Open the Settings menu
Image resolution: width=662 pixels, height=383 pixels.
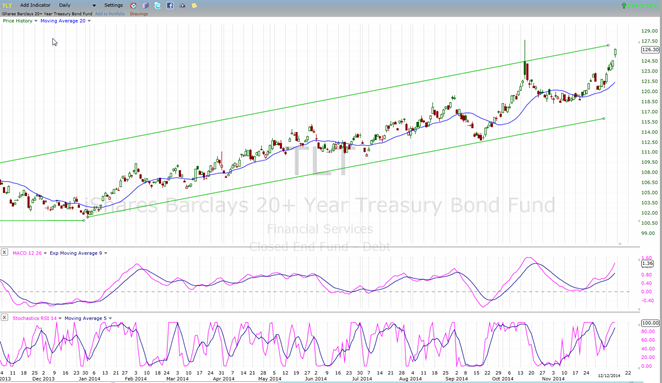(114, 5)
